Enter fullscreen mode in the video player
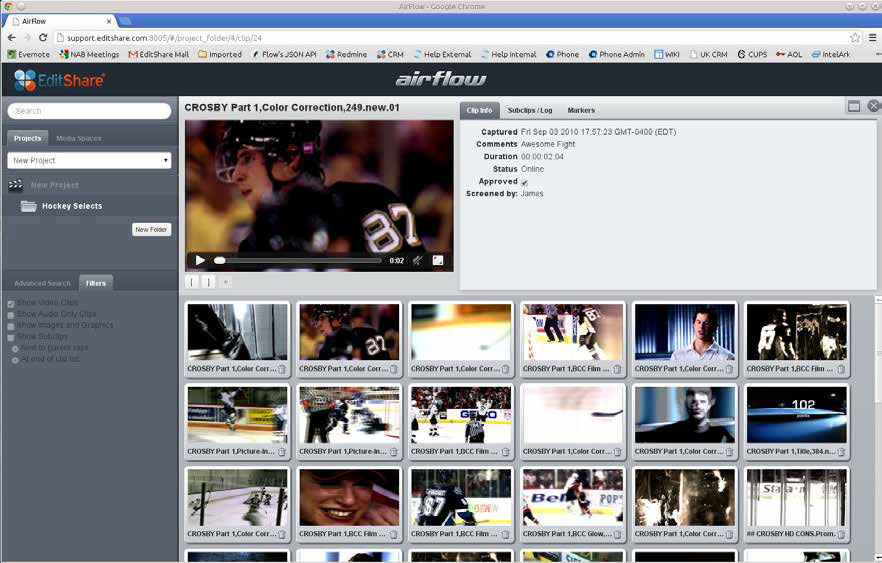Screen dimensions: 882x563 (x=438, y=260)
